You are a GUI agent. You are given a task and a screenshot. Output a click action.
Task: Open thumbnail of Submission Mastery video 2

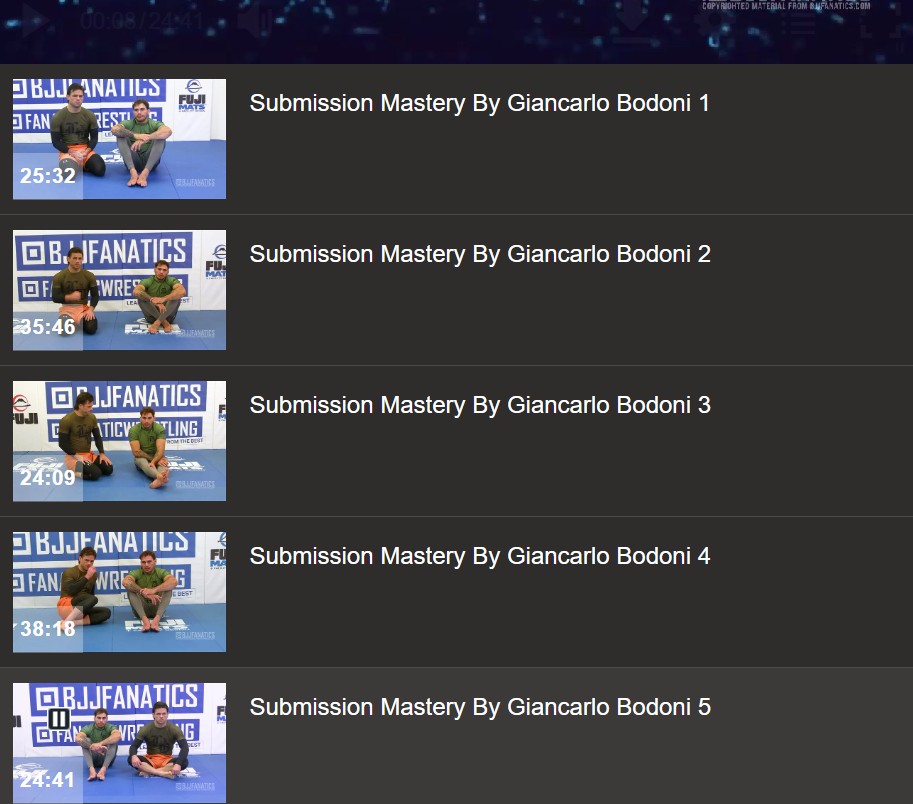click(x=119, y=290)
